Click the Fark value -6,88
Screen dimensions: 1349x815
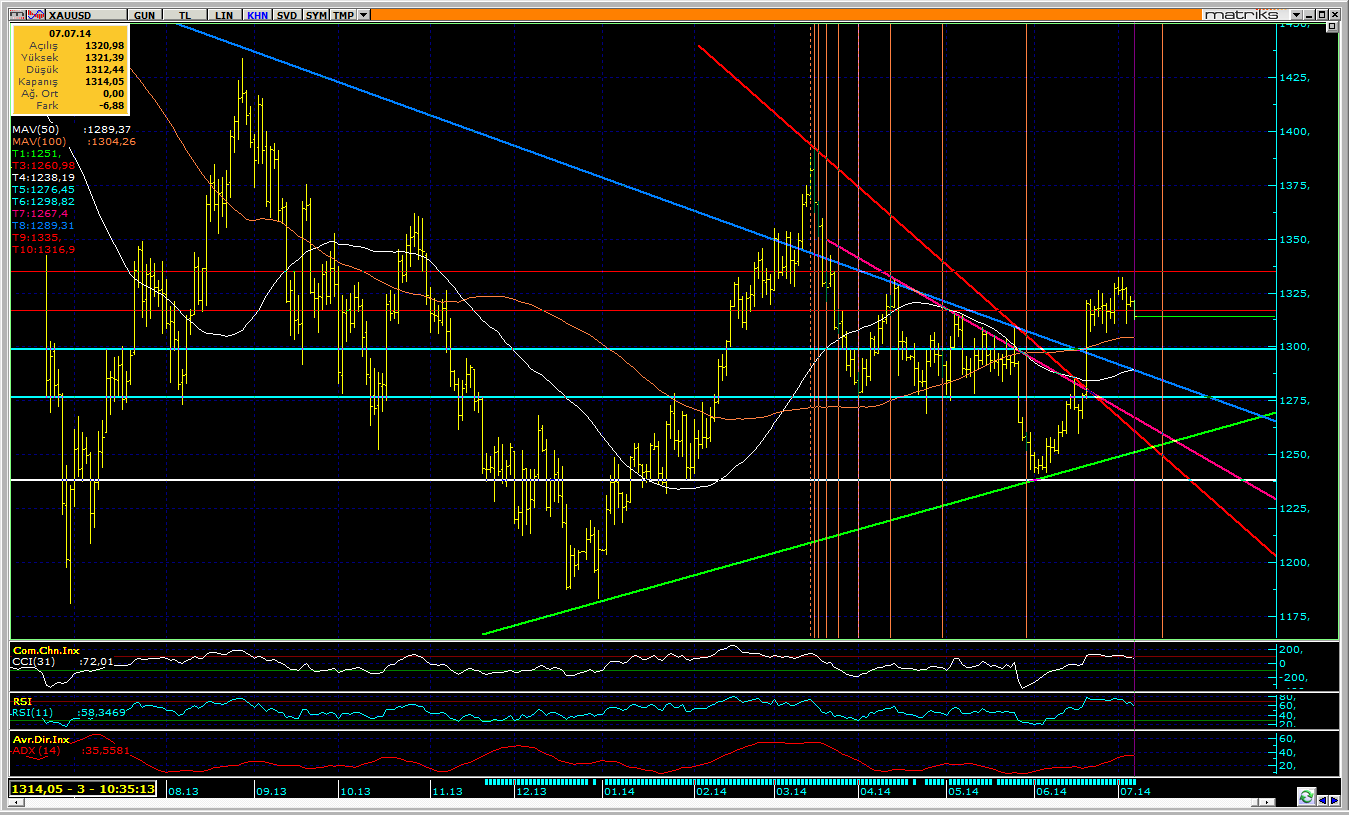[x=110, y=105]
